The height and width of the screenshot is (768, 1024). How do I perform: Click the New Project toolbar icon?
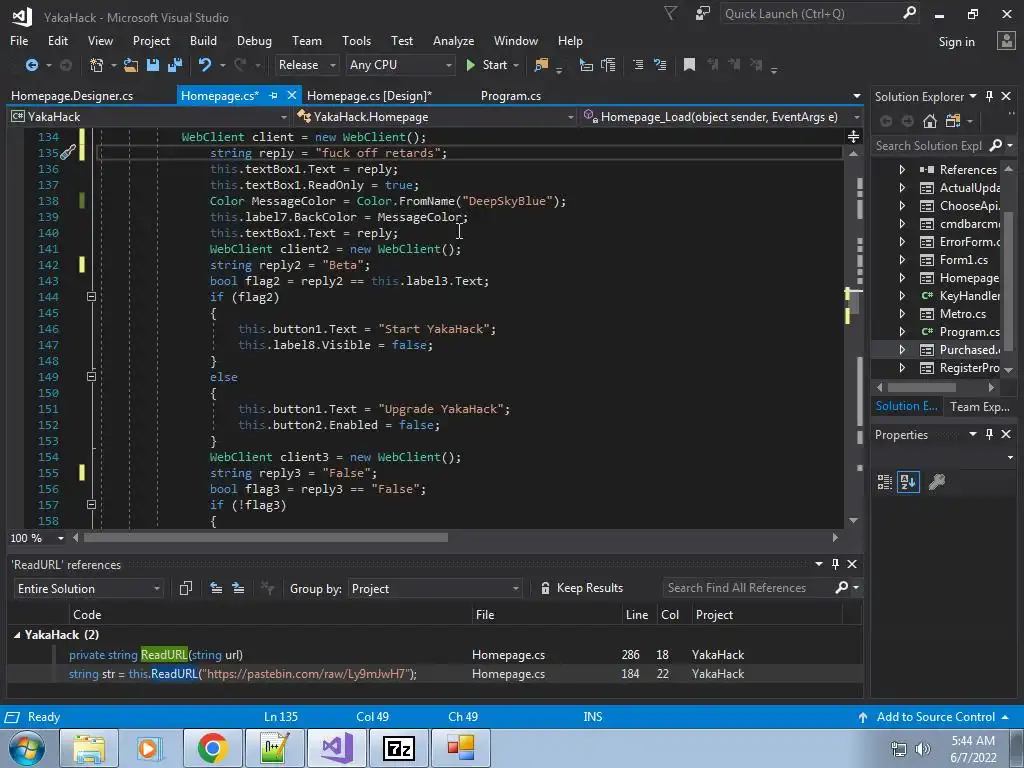coord(97,65)
